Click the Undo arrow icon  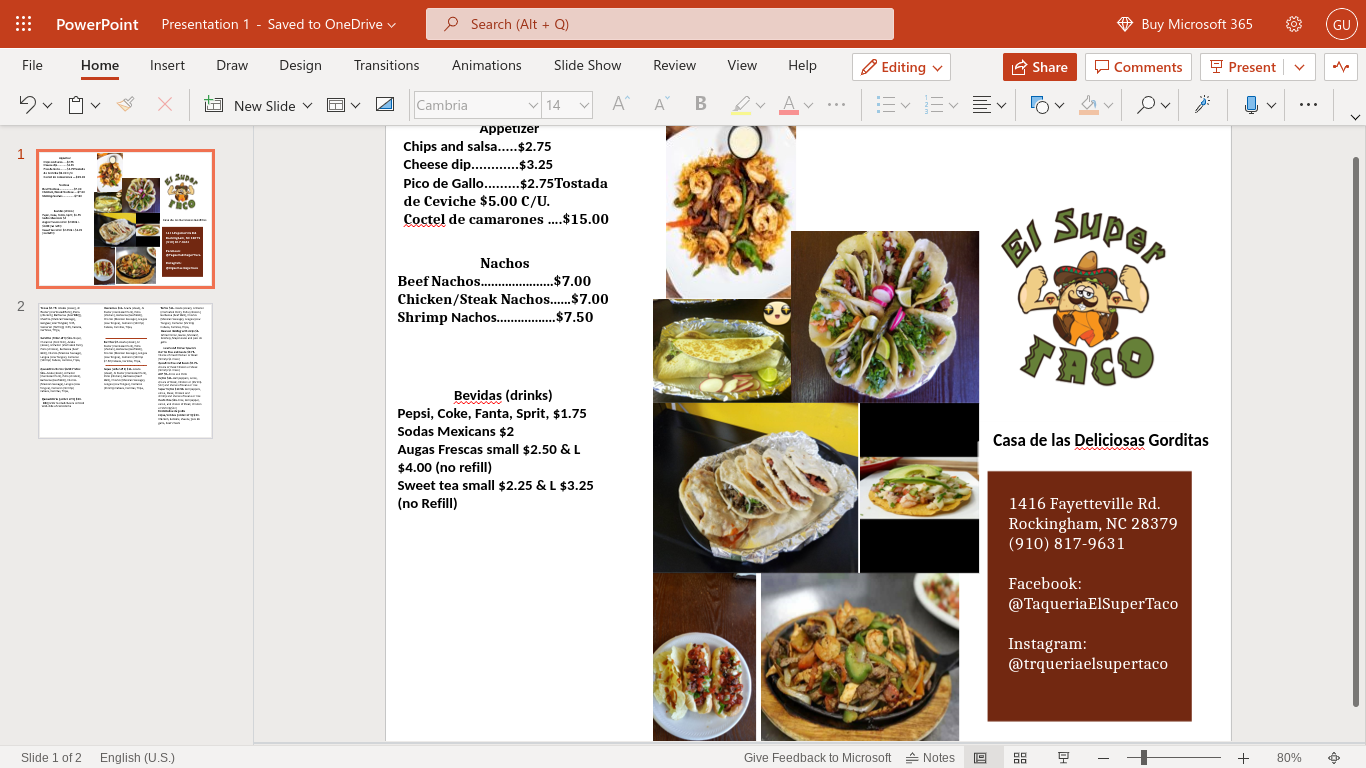pyautogui.click(x=27, y=105)
